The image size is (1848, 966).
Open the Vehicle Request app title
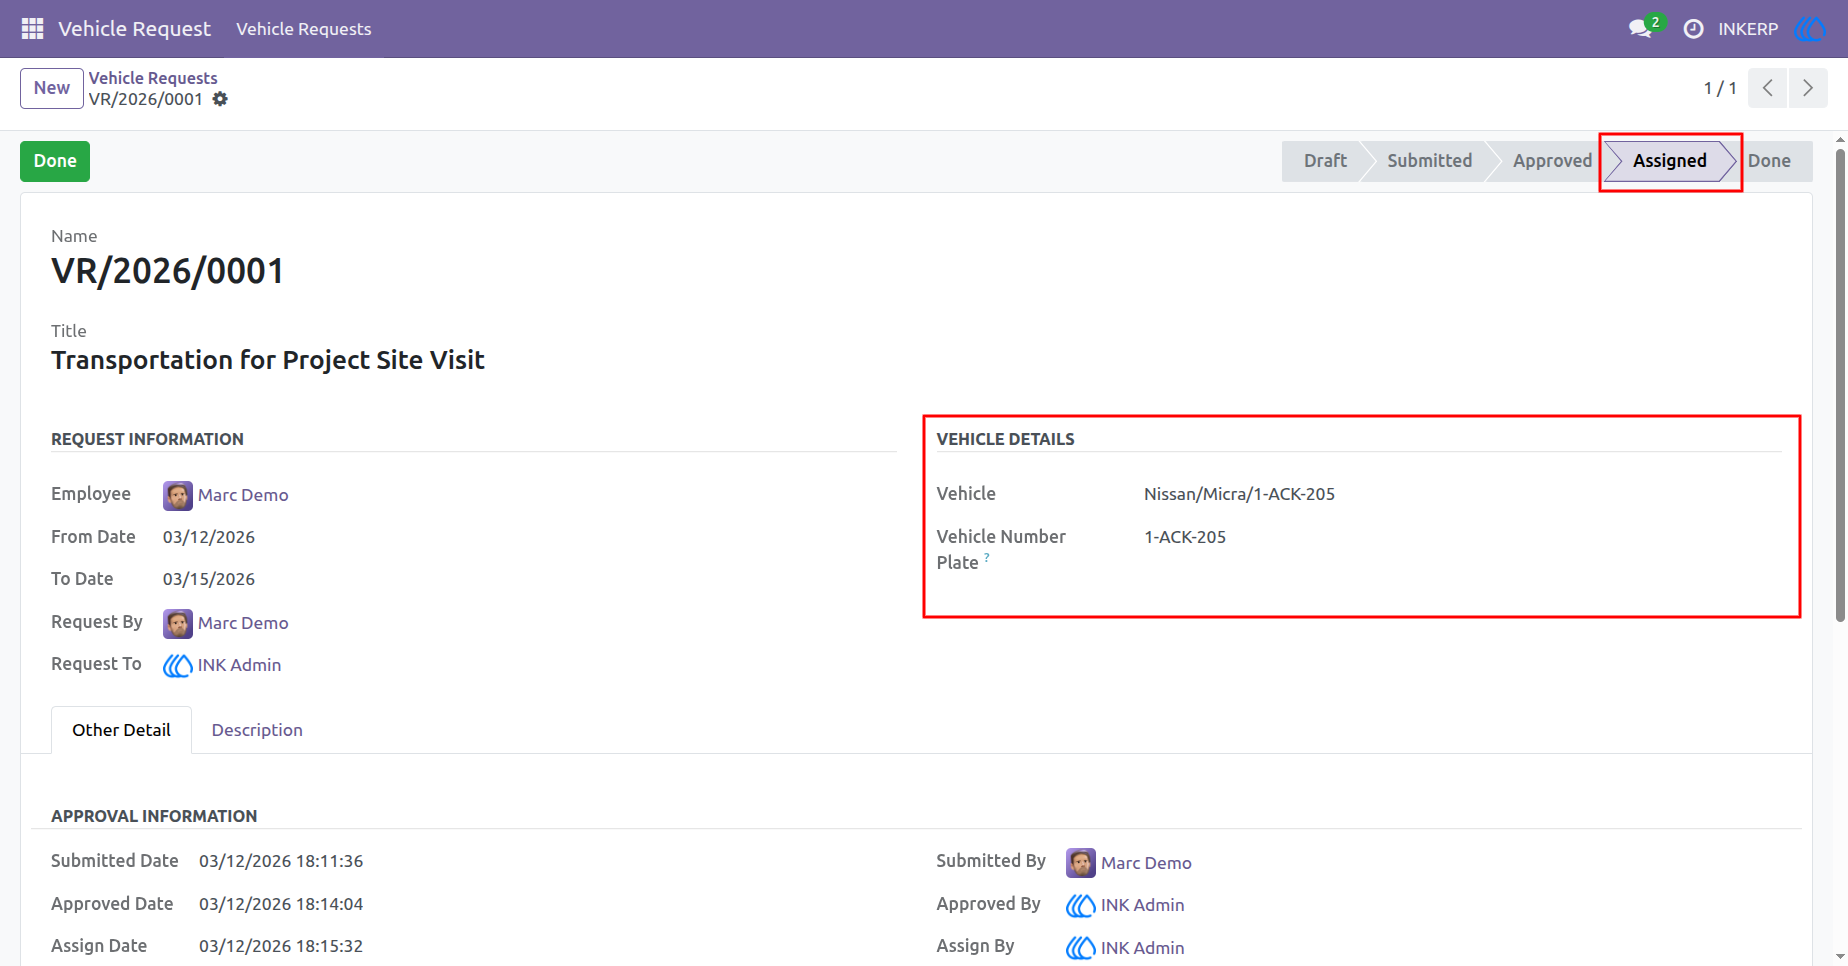click(134, 29)
